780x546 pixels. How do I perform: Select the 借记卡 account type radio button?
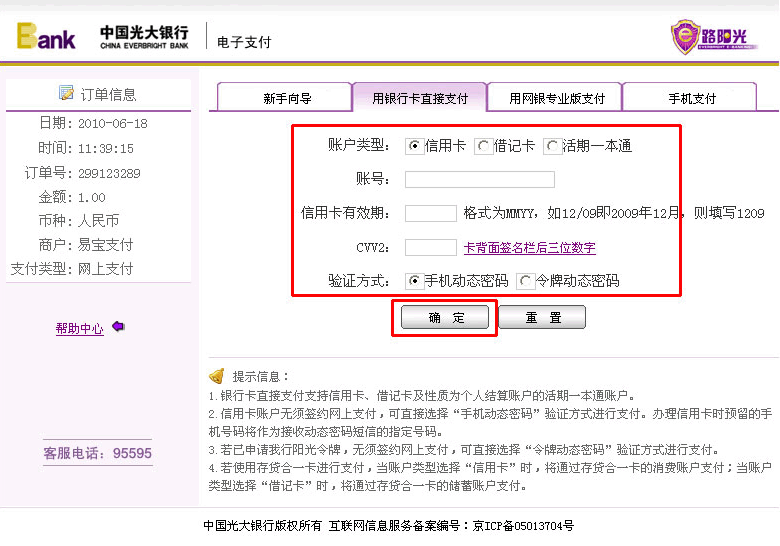(x=483, y=146)
